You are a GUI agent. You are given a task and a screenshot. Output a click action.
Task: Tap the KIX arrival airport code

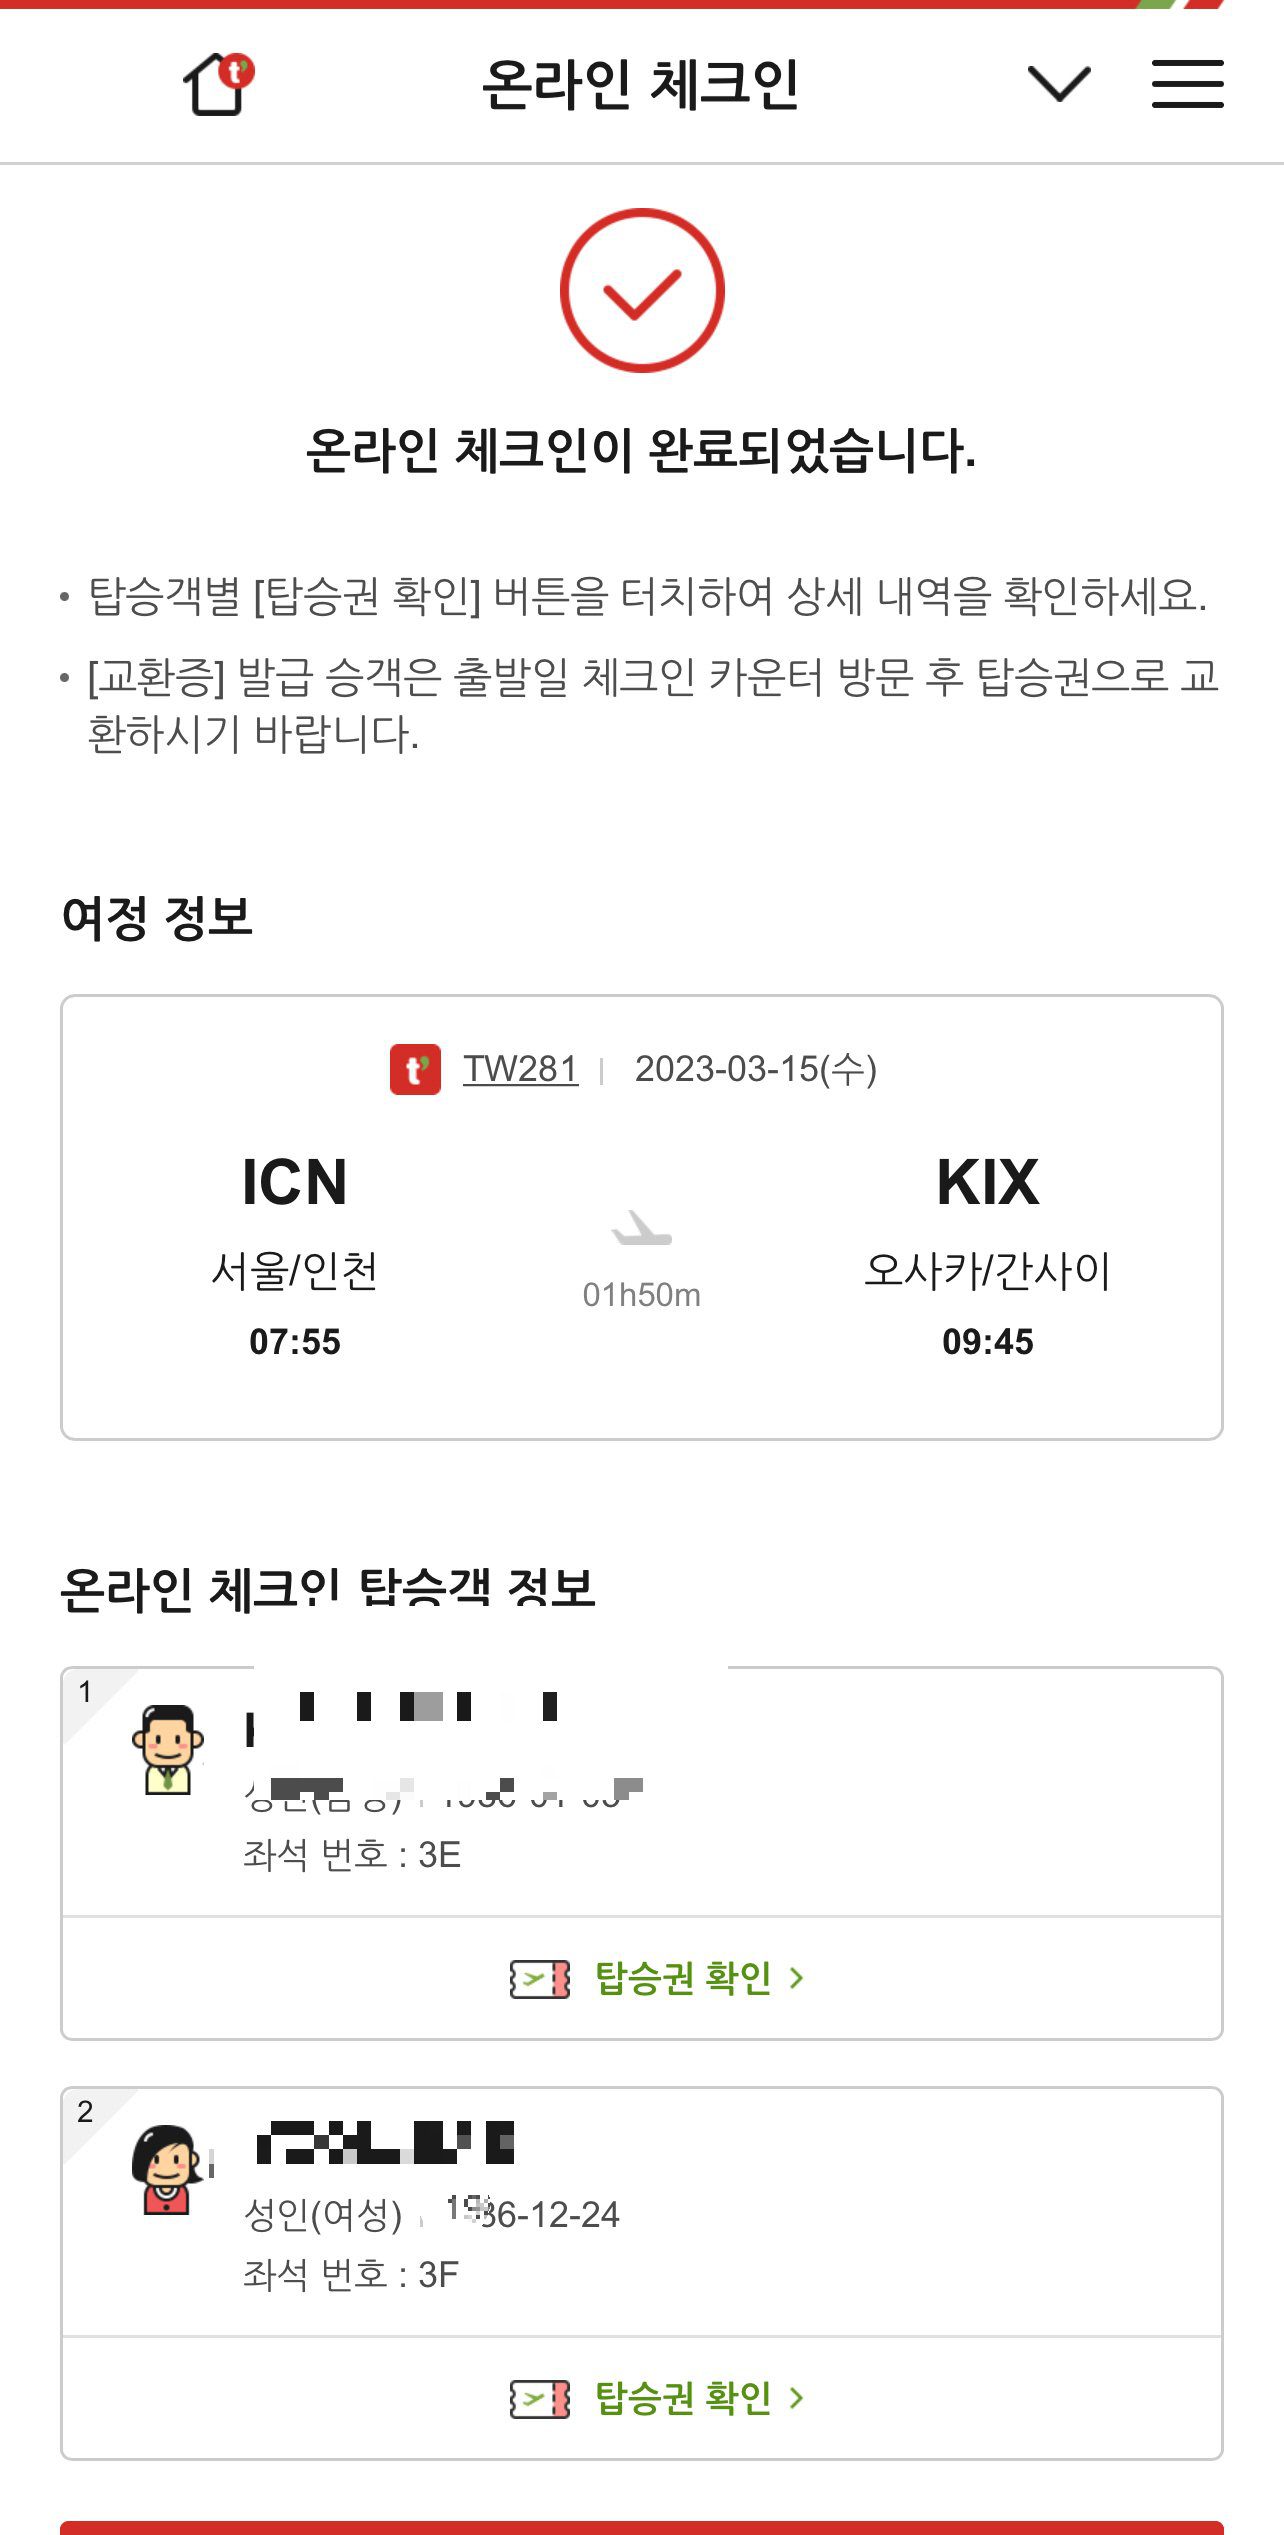(987, 1182)
